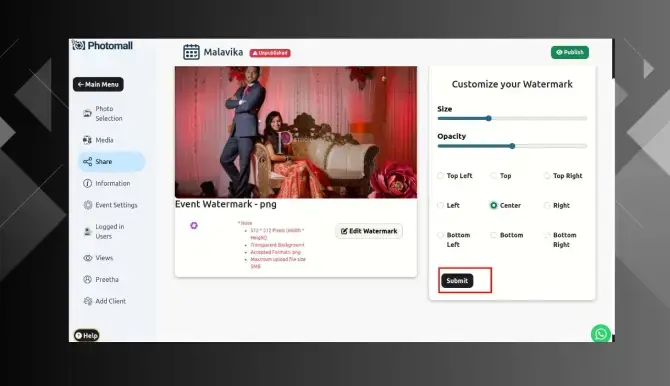Select the Left position radio
Image resolution: width=670 pixels, height=386 pixels.
pyautogui.click(x=440, y=206)
